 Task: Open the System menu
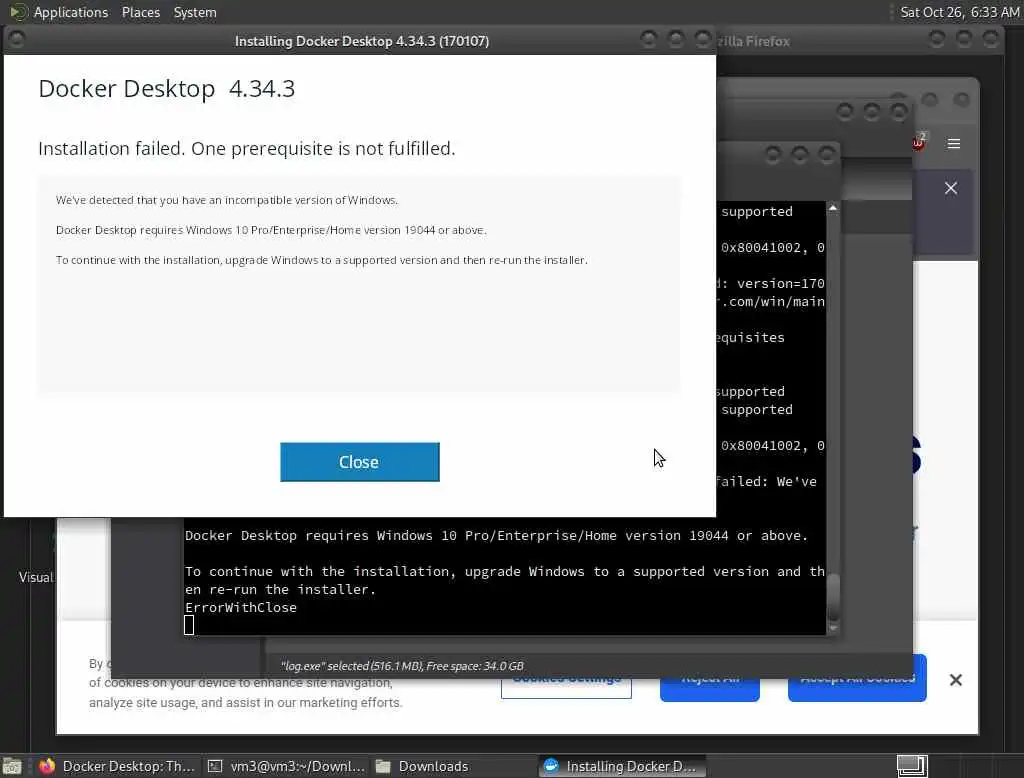[x=195, y=12]
